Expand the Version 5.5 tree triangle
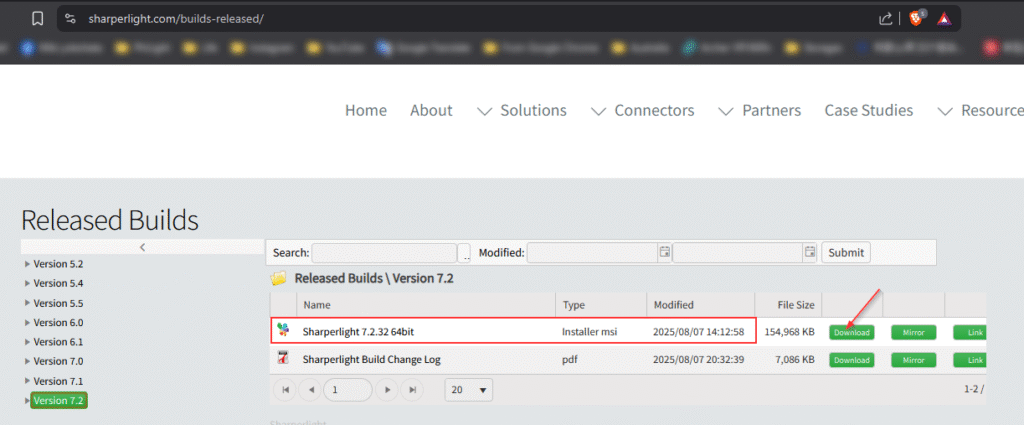Image resolution: width=1024 pixels, height=425 pixels. click(27, 303)
